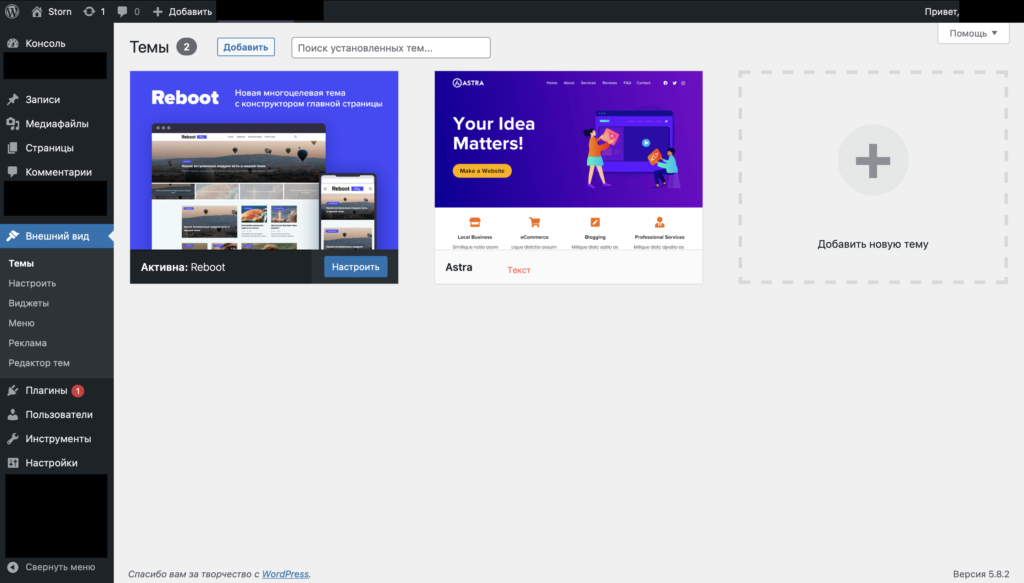
Task: Click the Настройки settings icon in sidebar
Action: tap(12, 463)
